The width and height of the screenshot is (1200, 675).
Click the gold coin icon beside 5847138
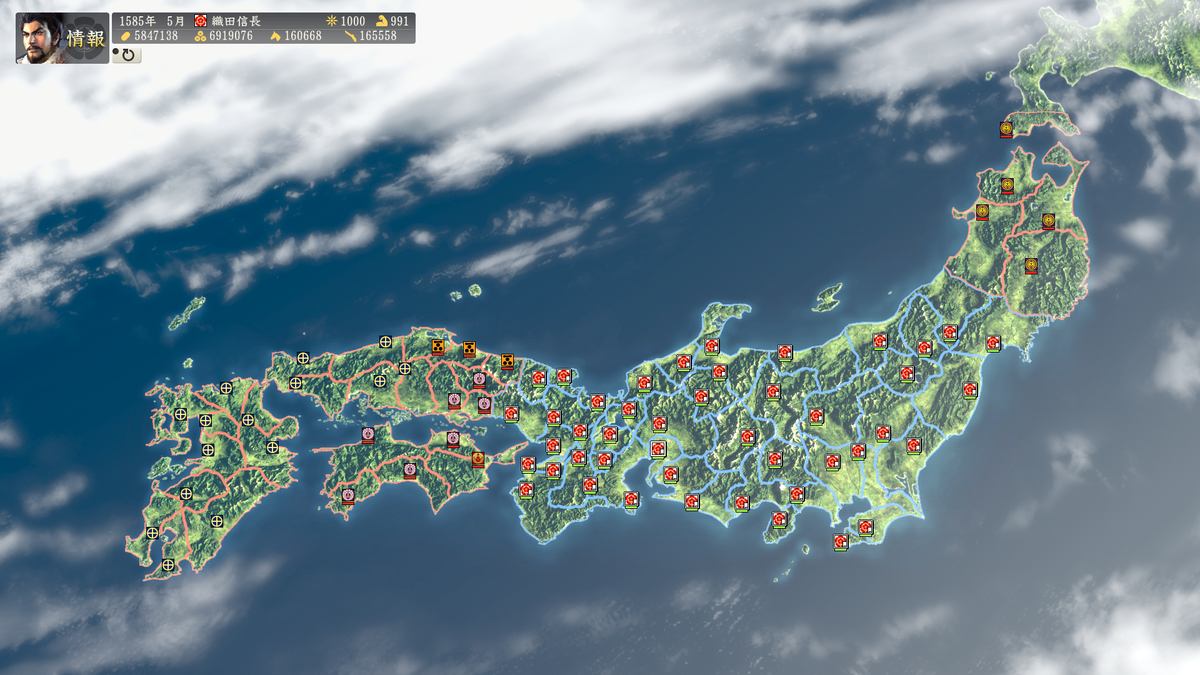pyautogui.click(x=125, y=36)
